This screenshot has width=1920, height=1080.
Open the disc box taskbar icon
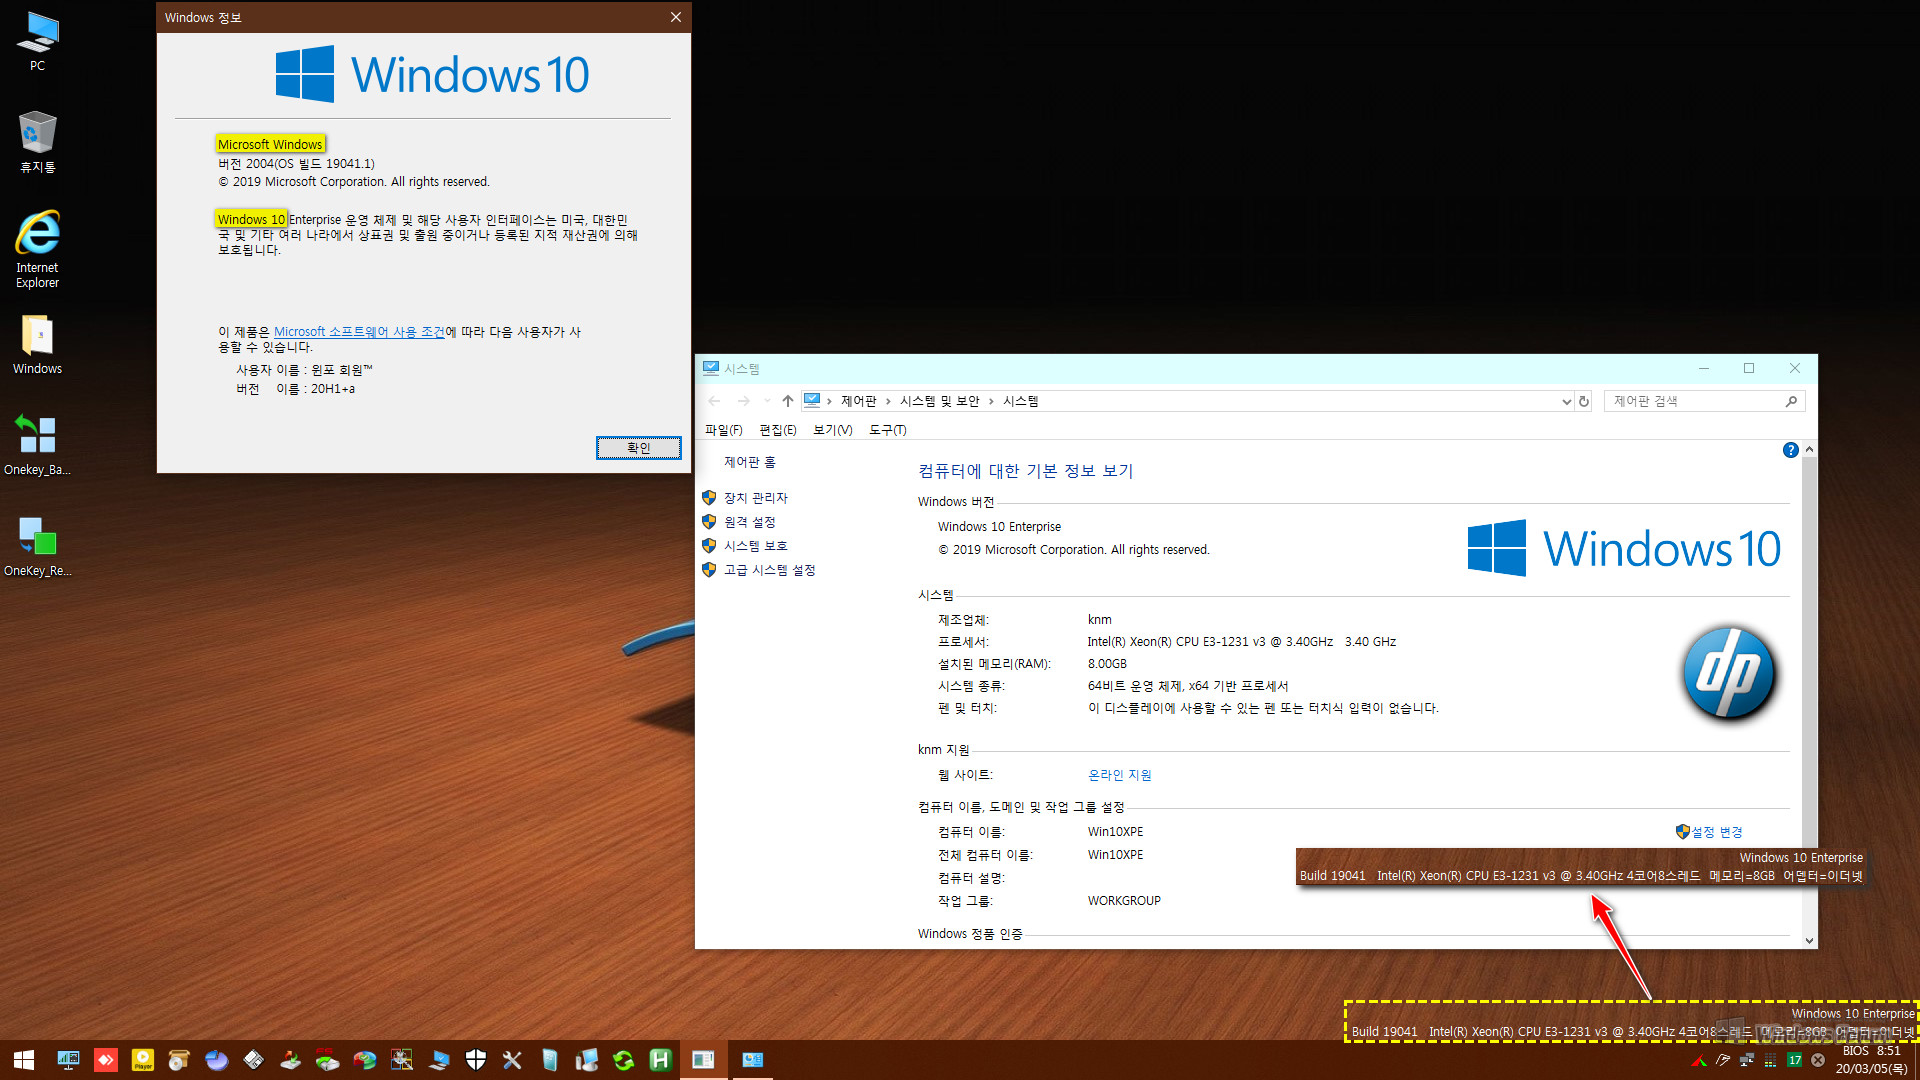[180, 1060]
